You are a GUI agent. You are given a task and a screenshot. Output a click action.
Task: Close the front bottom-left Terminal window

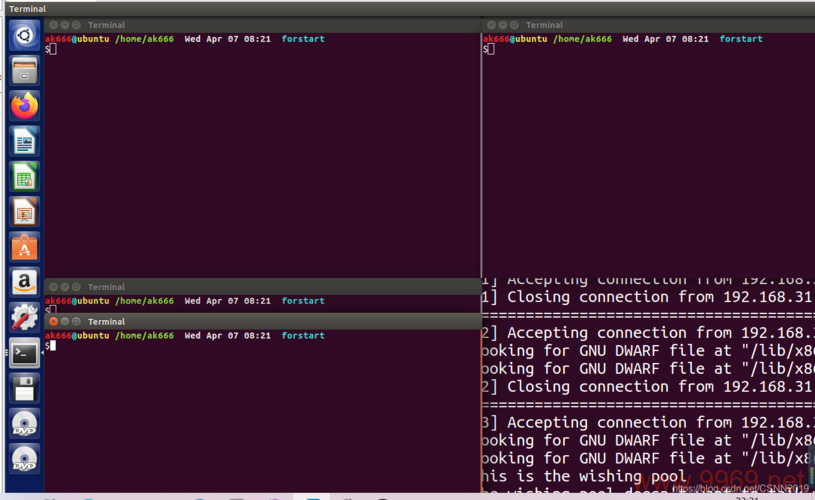(54, 322)
